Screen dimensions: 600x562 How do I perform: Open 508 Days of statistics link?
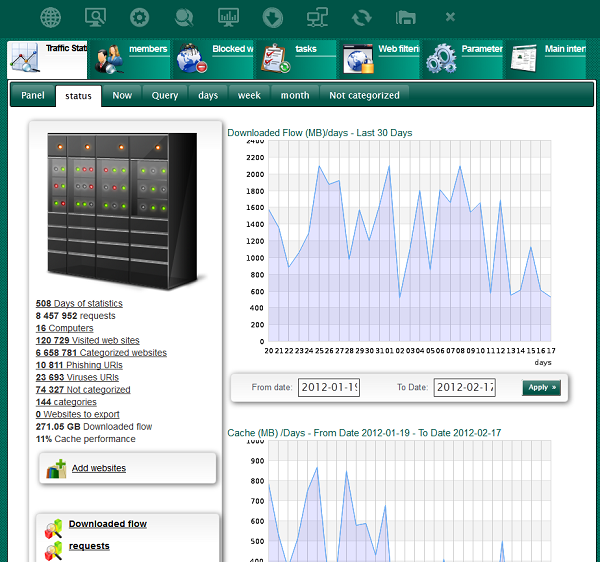[x=79, y=303]
